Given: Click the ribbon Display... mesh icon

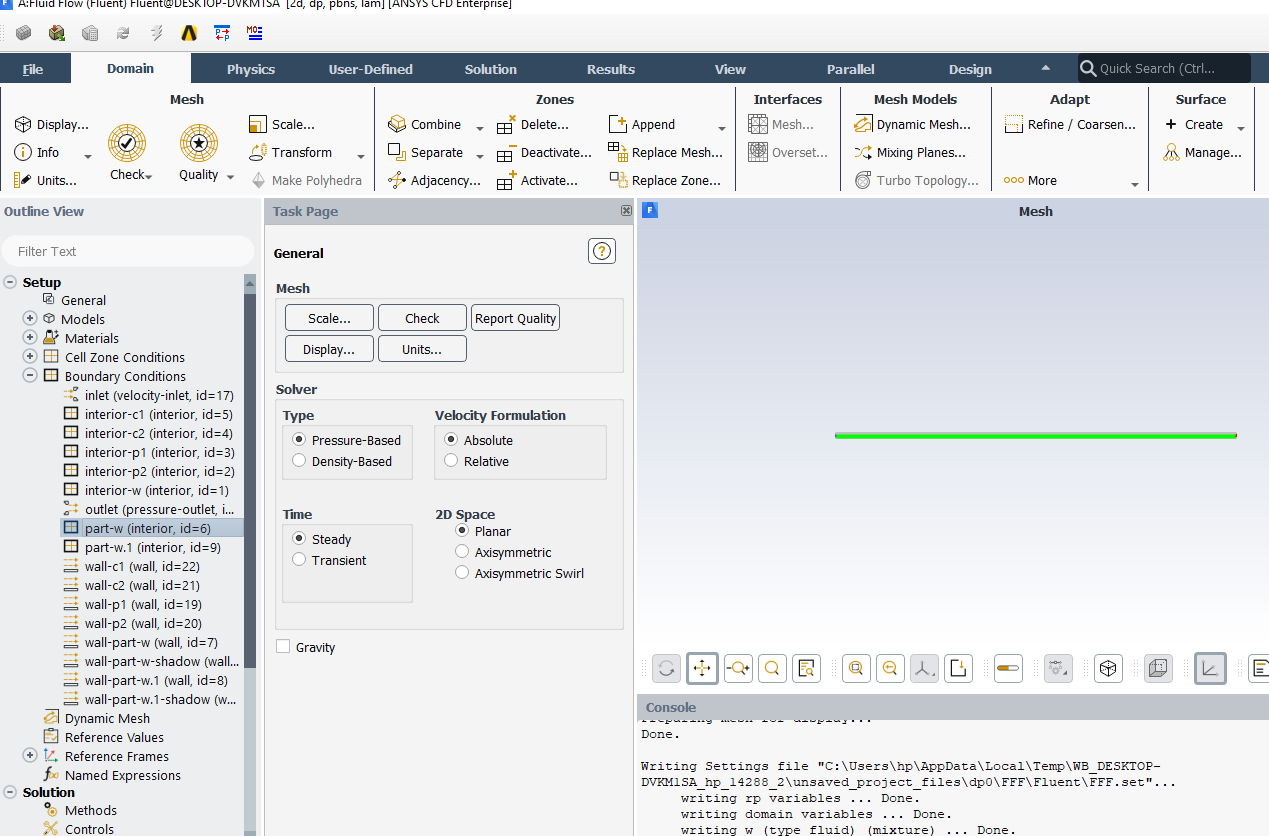Looking at the screenshot, I should pos(51,125).
